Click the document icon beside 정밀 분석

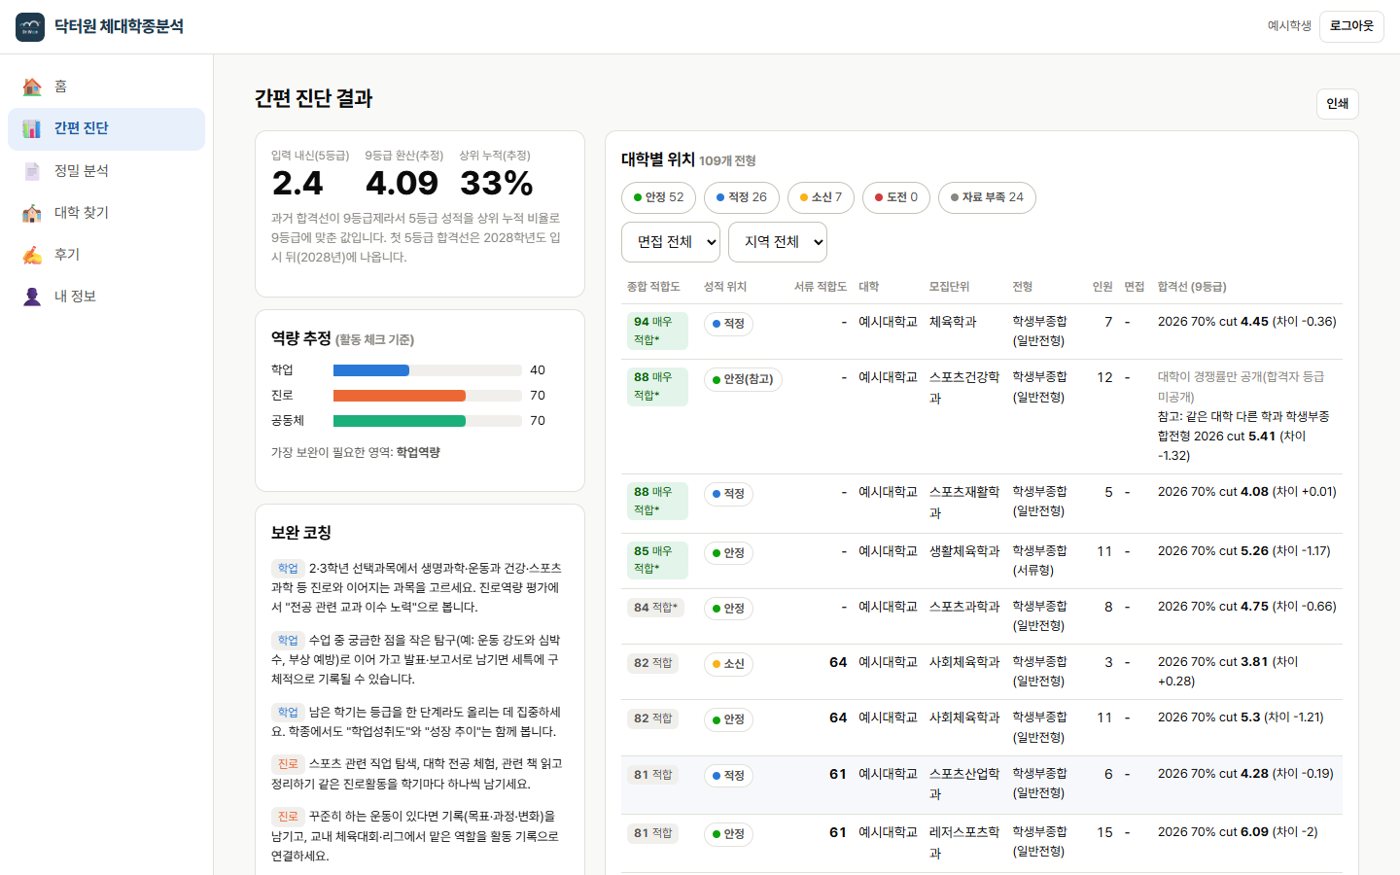pyautogui.click(x=32, y=171)
